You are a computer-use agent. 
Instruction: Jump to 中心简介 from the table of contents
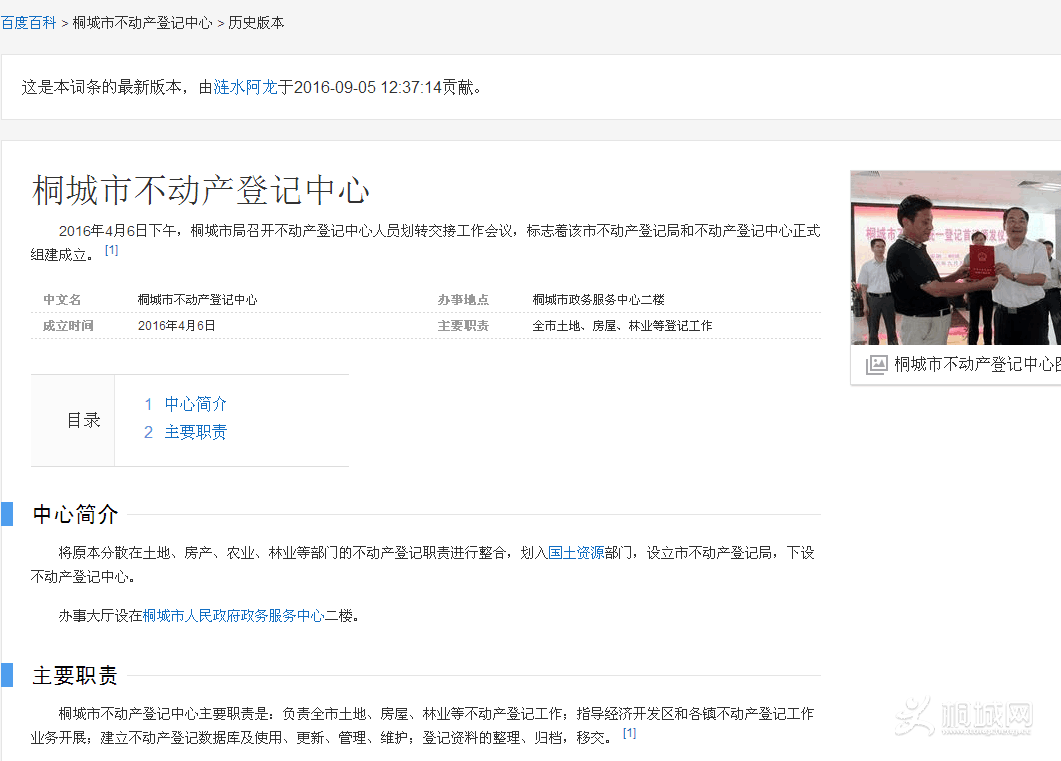pyautogui.click(x=195, y=404)
